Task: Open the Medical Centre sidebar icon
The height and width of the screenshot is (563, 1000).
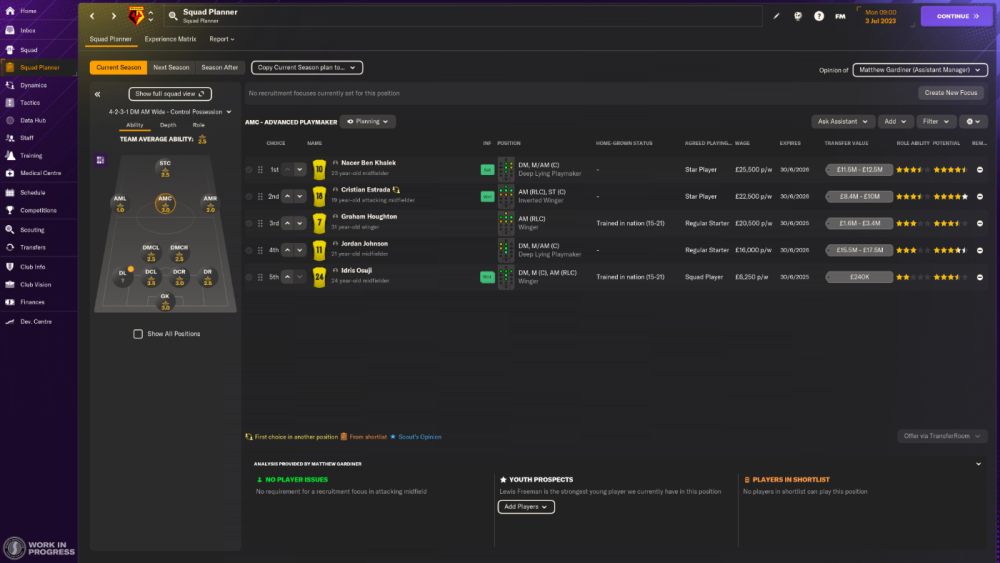Action: coord(10,173)
